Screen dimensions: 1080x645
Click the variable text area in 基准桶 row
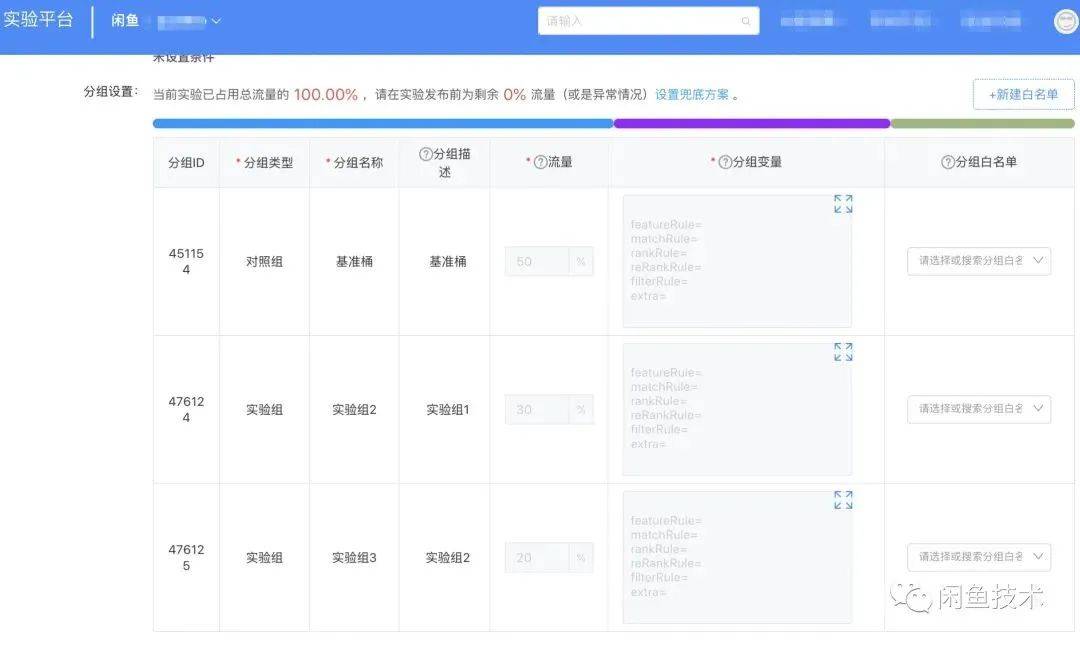[x=737, y=261]
